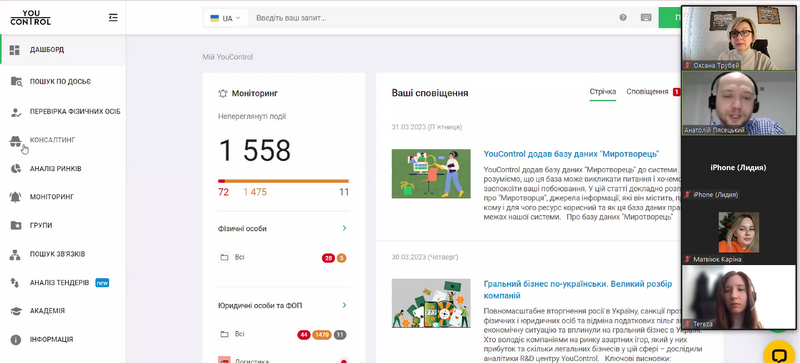
Task: Select Tereza's video tile
Action: pyautogui.click(x=739, y=297)
